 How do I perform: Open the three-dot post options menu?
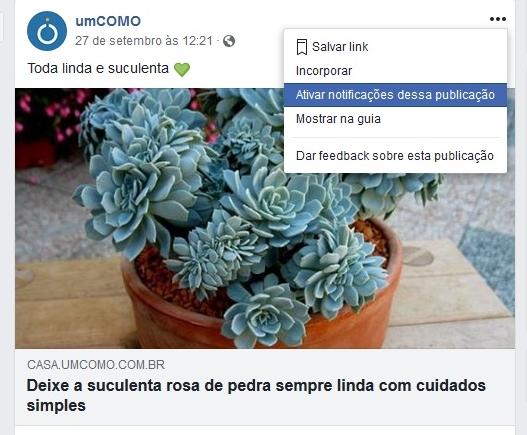click(x=498, y=19)
